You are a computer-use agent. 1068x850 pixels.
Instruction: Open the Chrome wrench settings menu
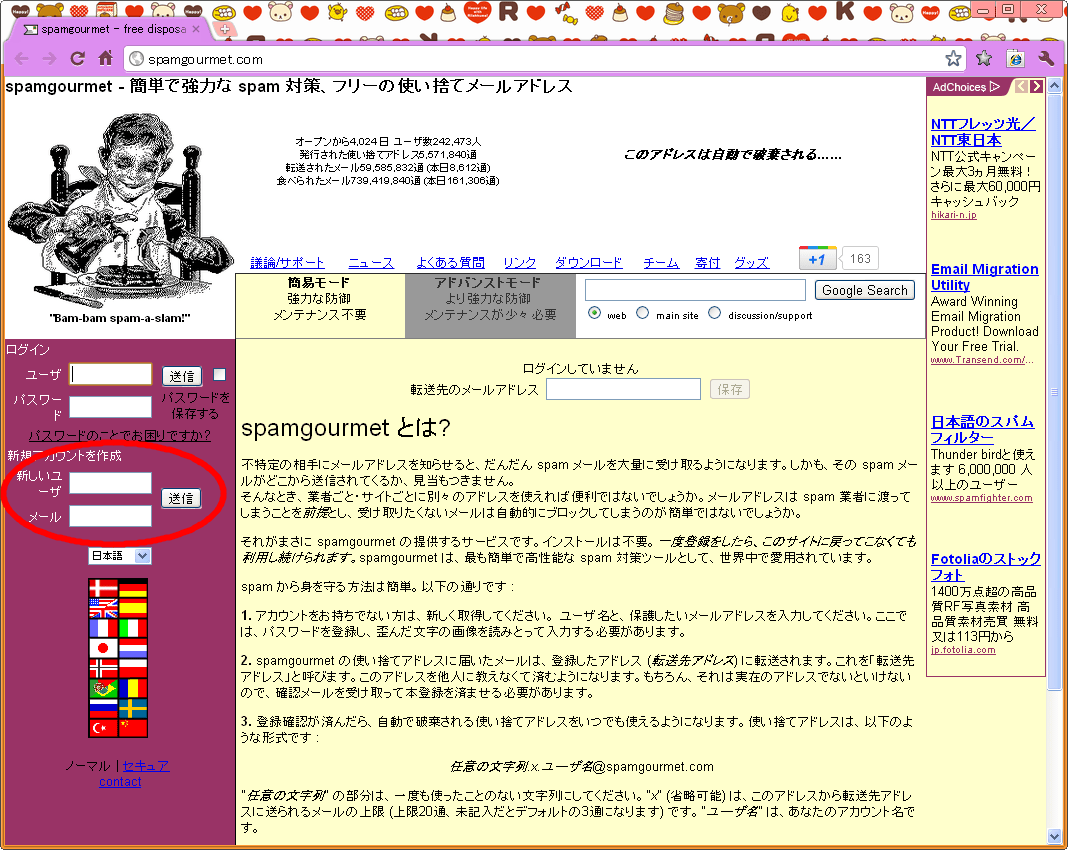pos(1046,58)
